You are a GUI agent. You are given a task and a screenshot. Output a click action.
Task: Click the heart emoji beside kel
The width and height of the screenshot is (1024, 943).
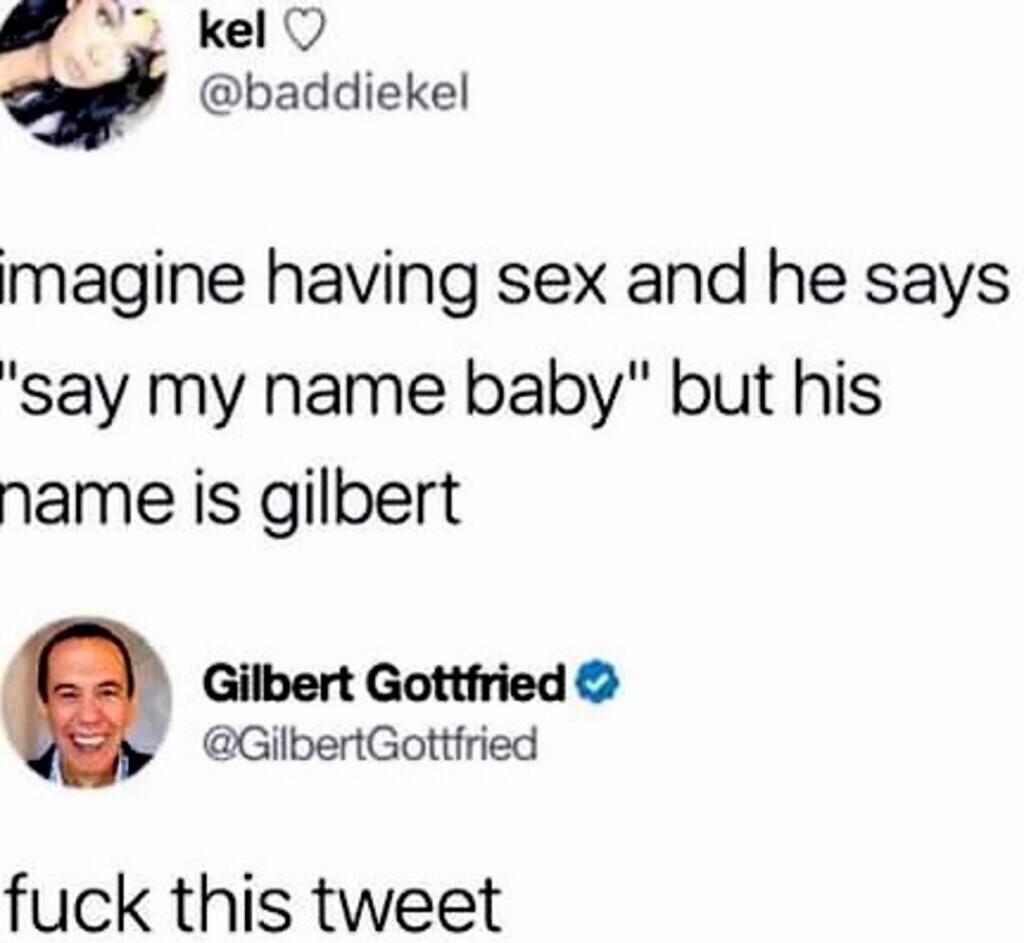tap(302, 35)
